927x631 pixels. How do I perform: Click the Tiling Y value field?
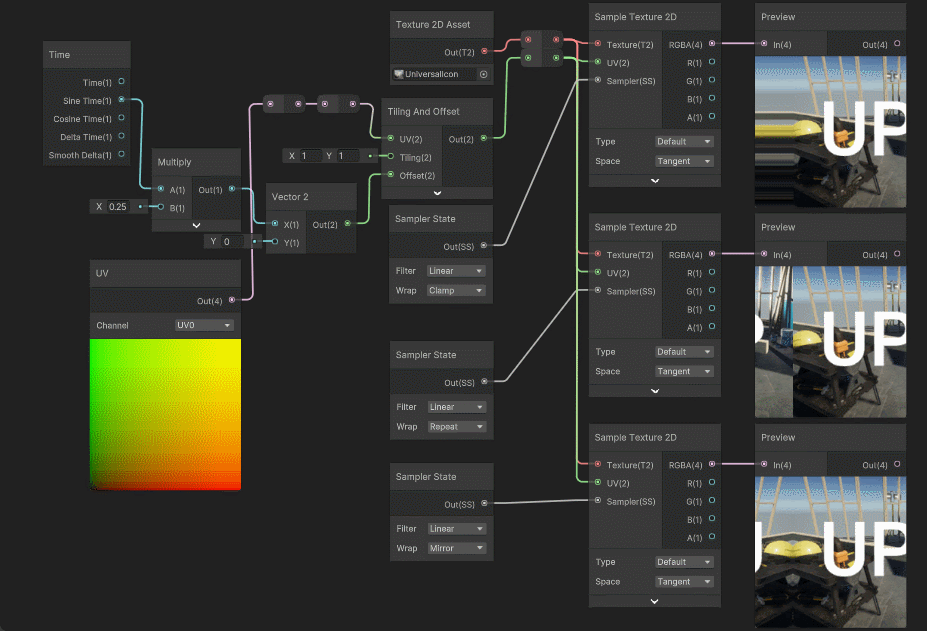click(x=350, y=156)
